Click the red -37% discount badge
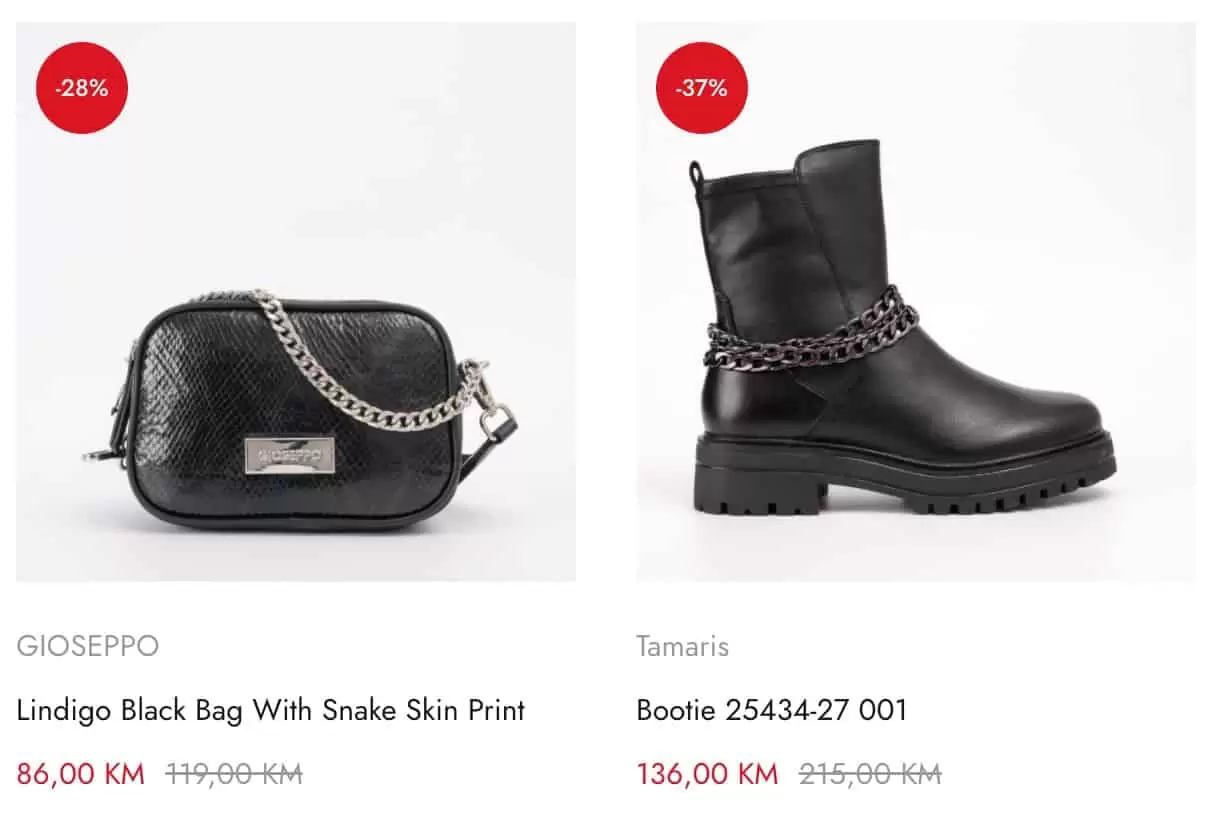The height and width of the screenshot is (818, 1216). pyautogui.click(x=703, y=87)
